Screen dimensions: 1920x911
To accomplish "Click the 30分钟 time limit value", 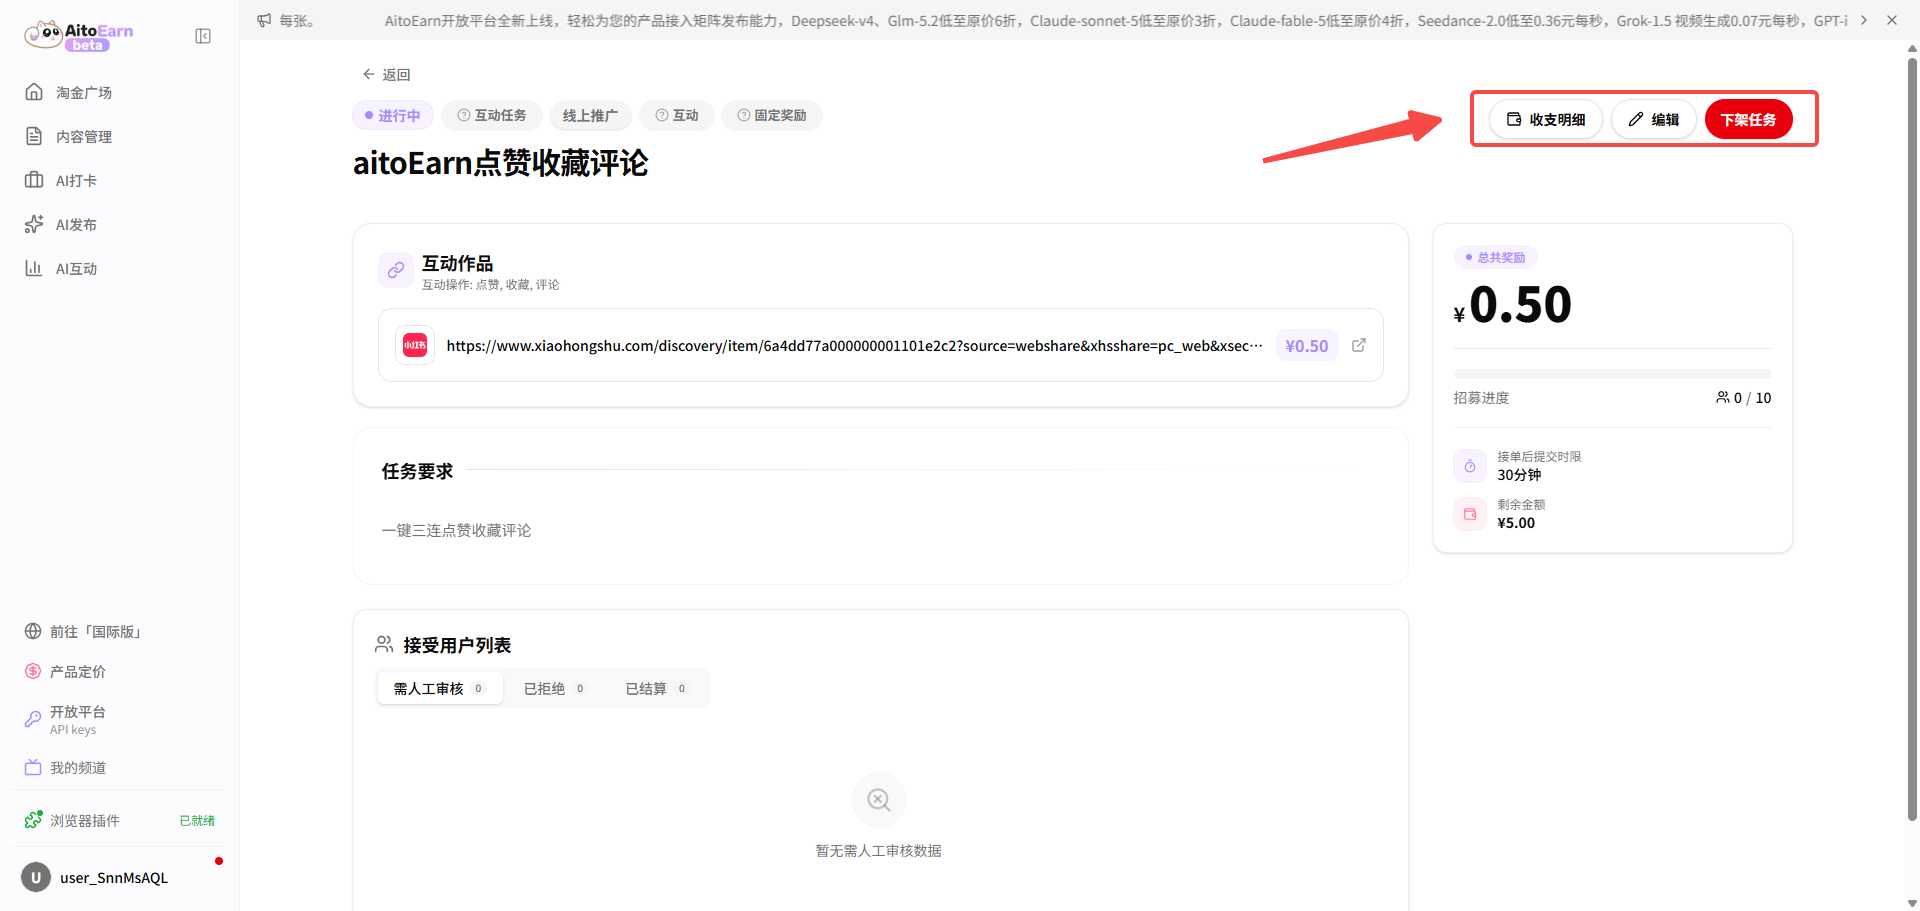I will (x=1519, y=475).
